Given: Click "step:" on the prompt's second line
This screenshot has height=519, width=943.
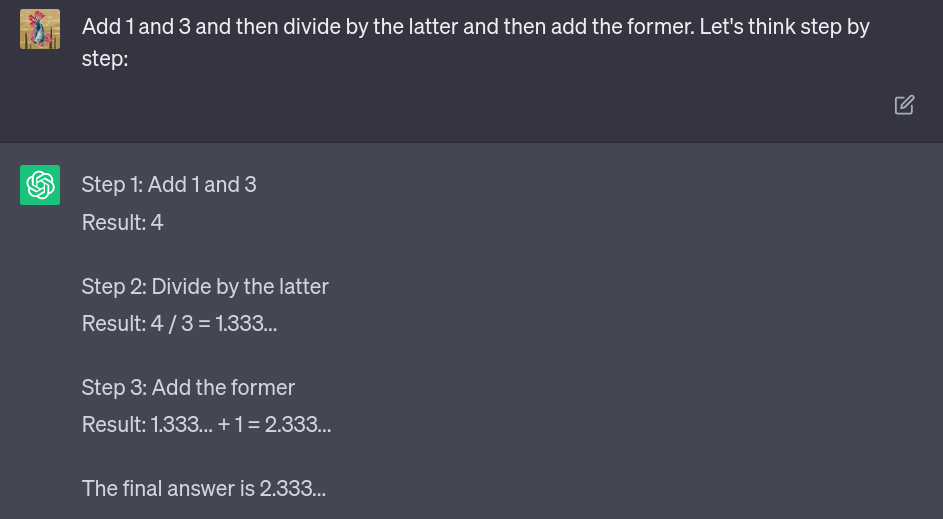Looking at the screenshot, I should tap(106, 60).
